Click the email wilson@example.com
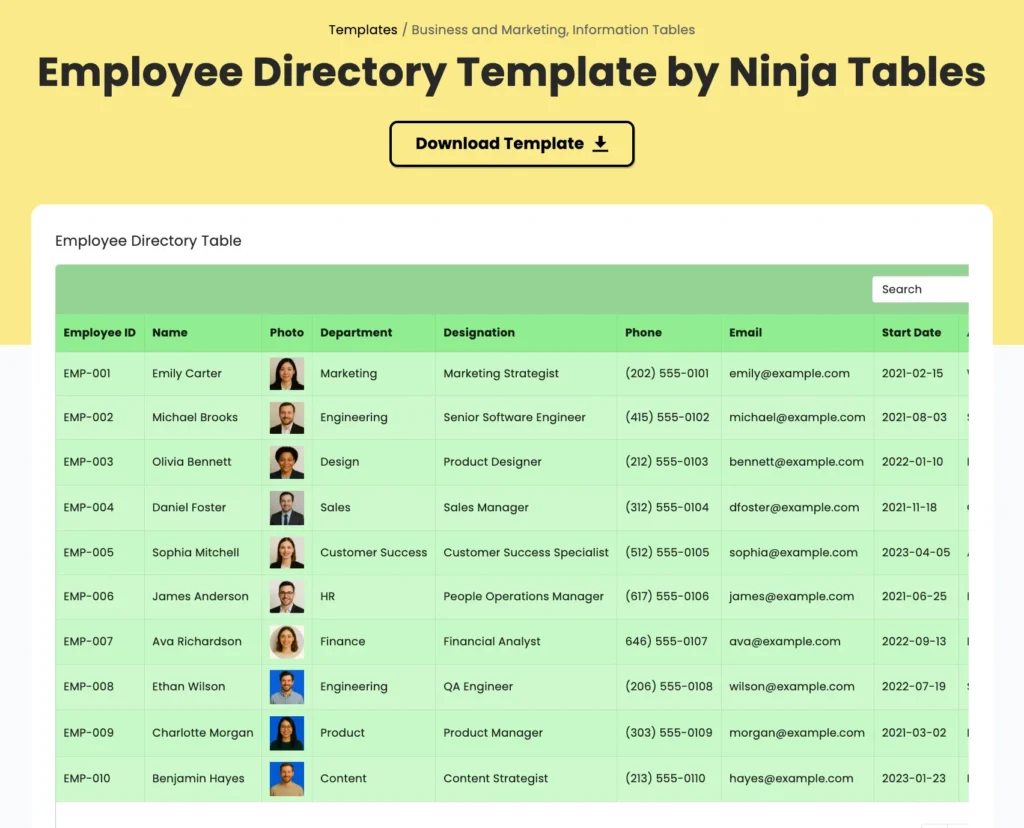The image size is (1024, 828). [x=792, y=686]
